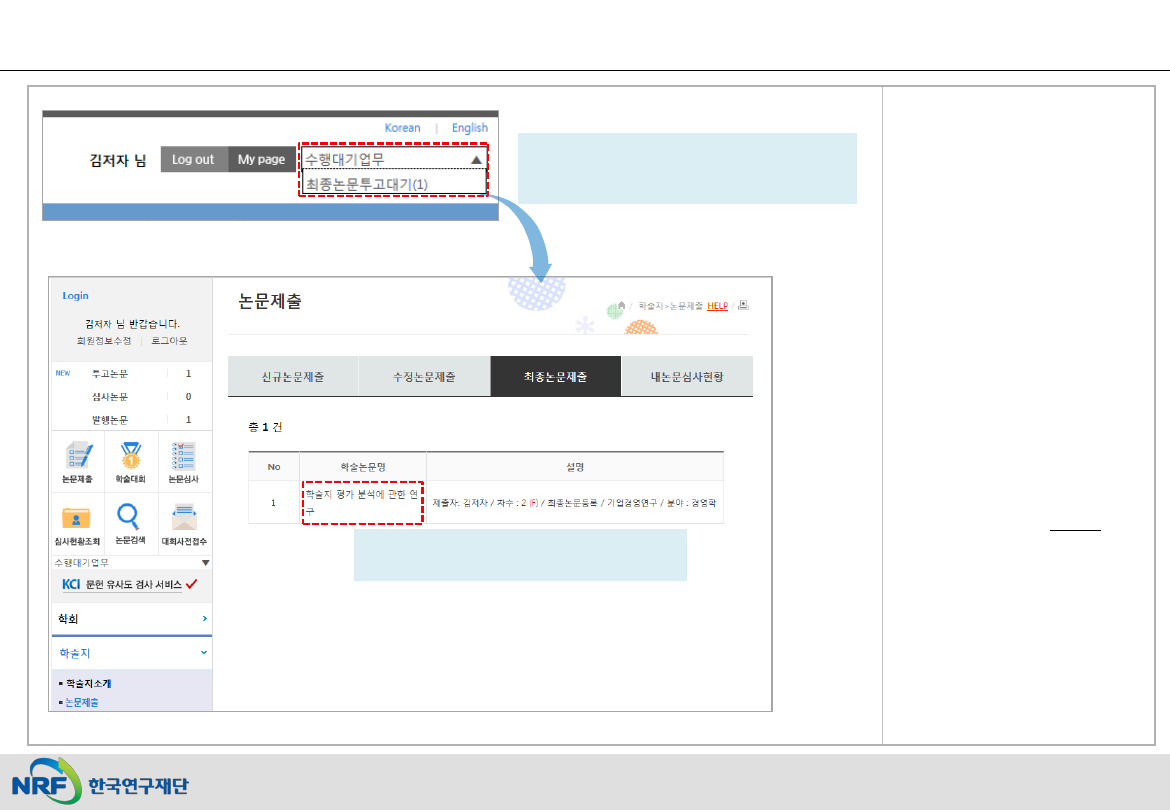
Task: Click the Log out button
Action: [193, 160]
